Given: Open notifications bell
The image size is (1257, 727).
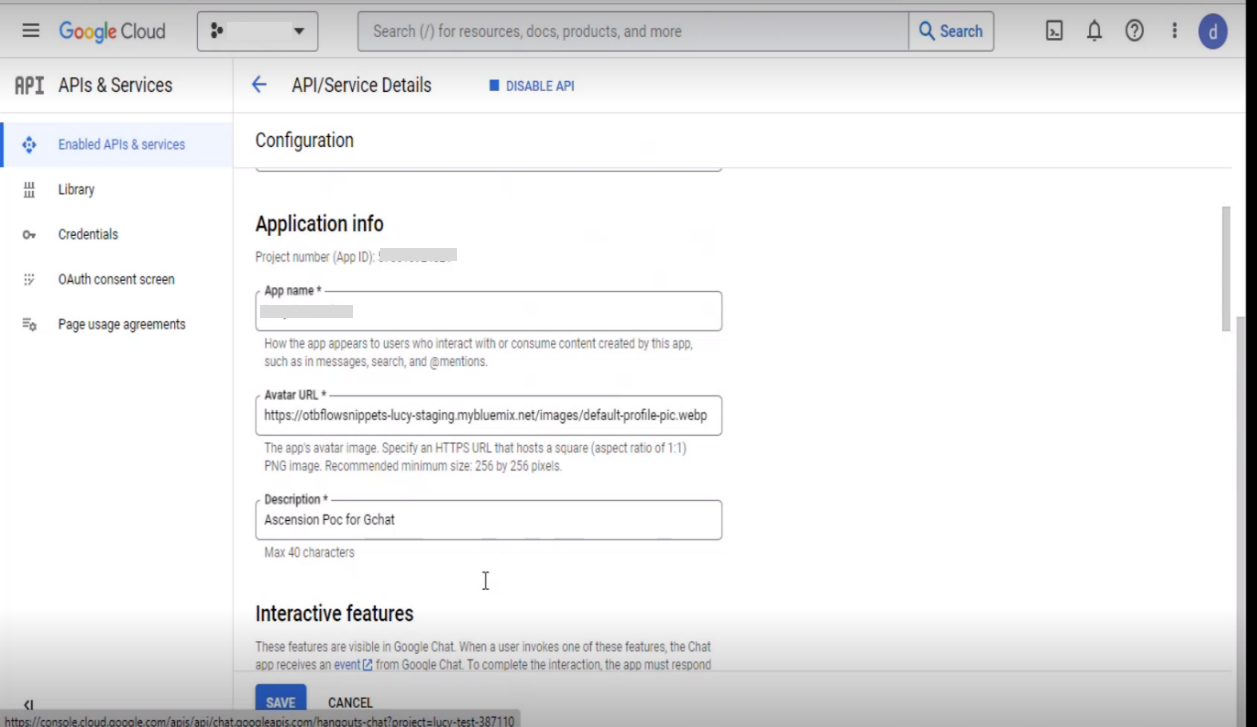Looking at the screenshot, I should 1094,31.
